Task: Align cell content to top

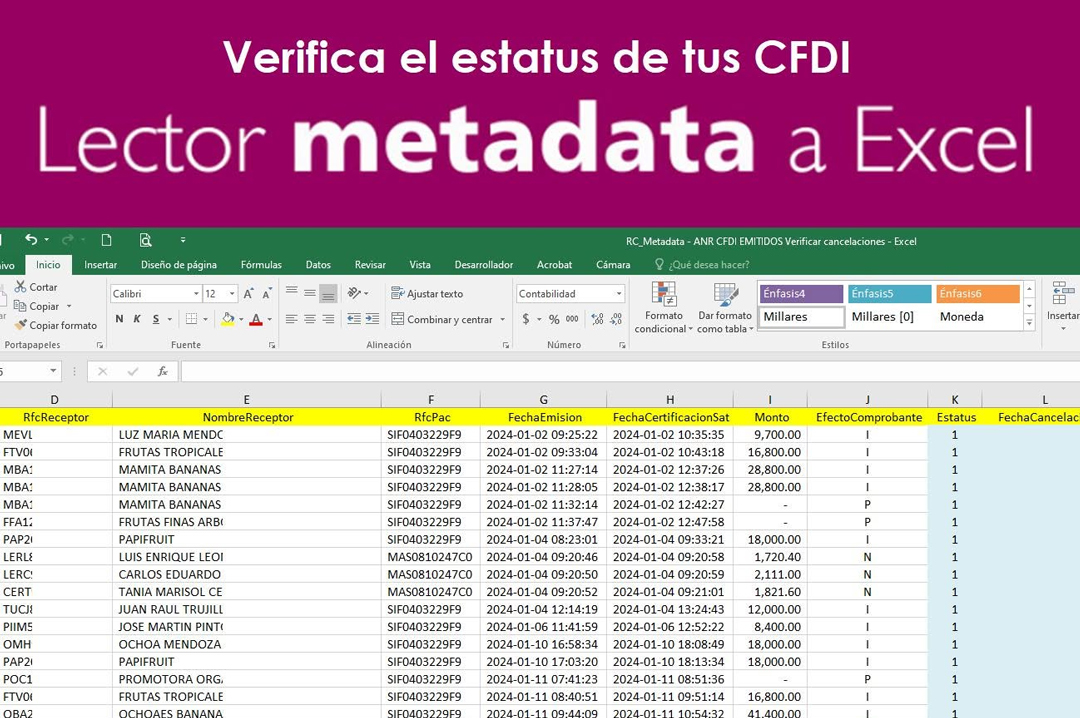Action: pos(291,293)
